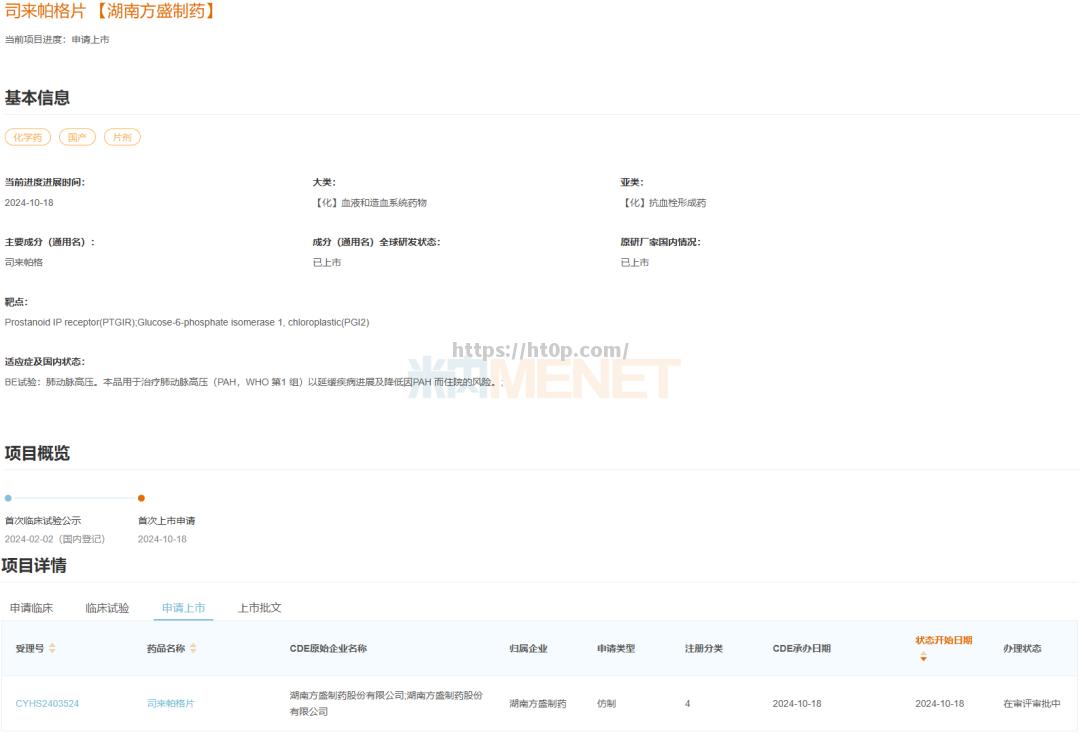Screen dimensions: 1080x734
Task: Select the 首次上市申请 timeline dot
Action: 141,498
